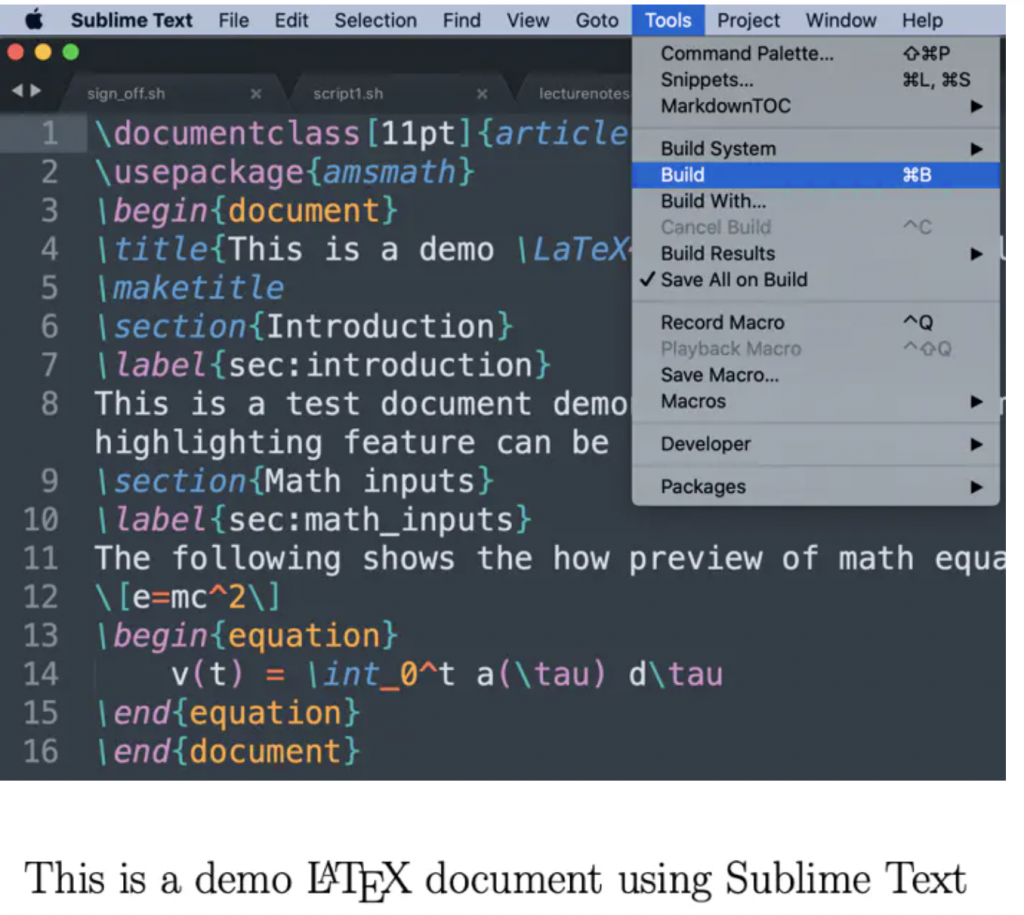Expand the MarkdownTOC submenu
Viewport: 1024px width, 915px height.
[x=816, y=106]
